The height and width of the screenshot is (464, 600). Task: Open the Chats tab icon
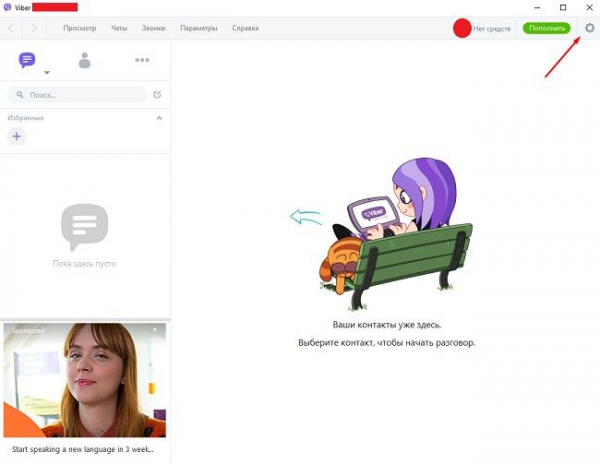(27, 60)
